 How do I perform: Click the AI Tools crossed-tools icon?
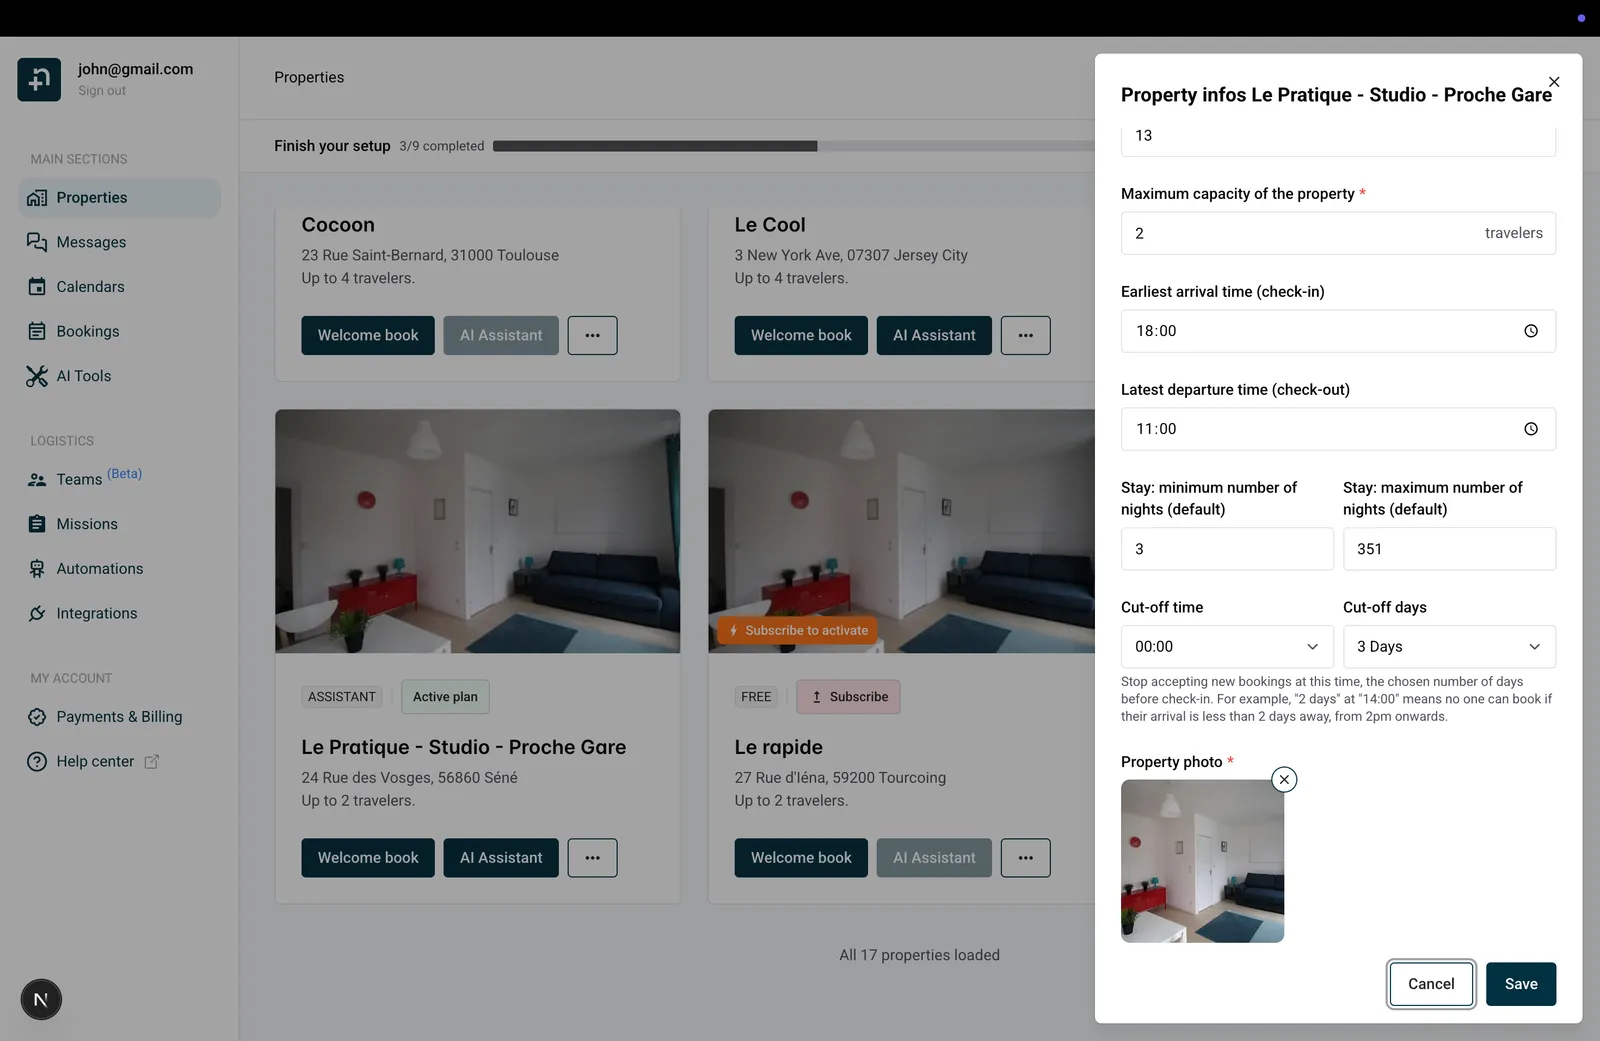(x=37, y=376)
